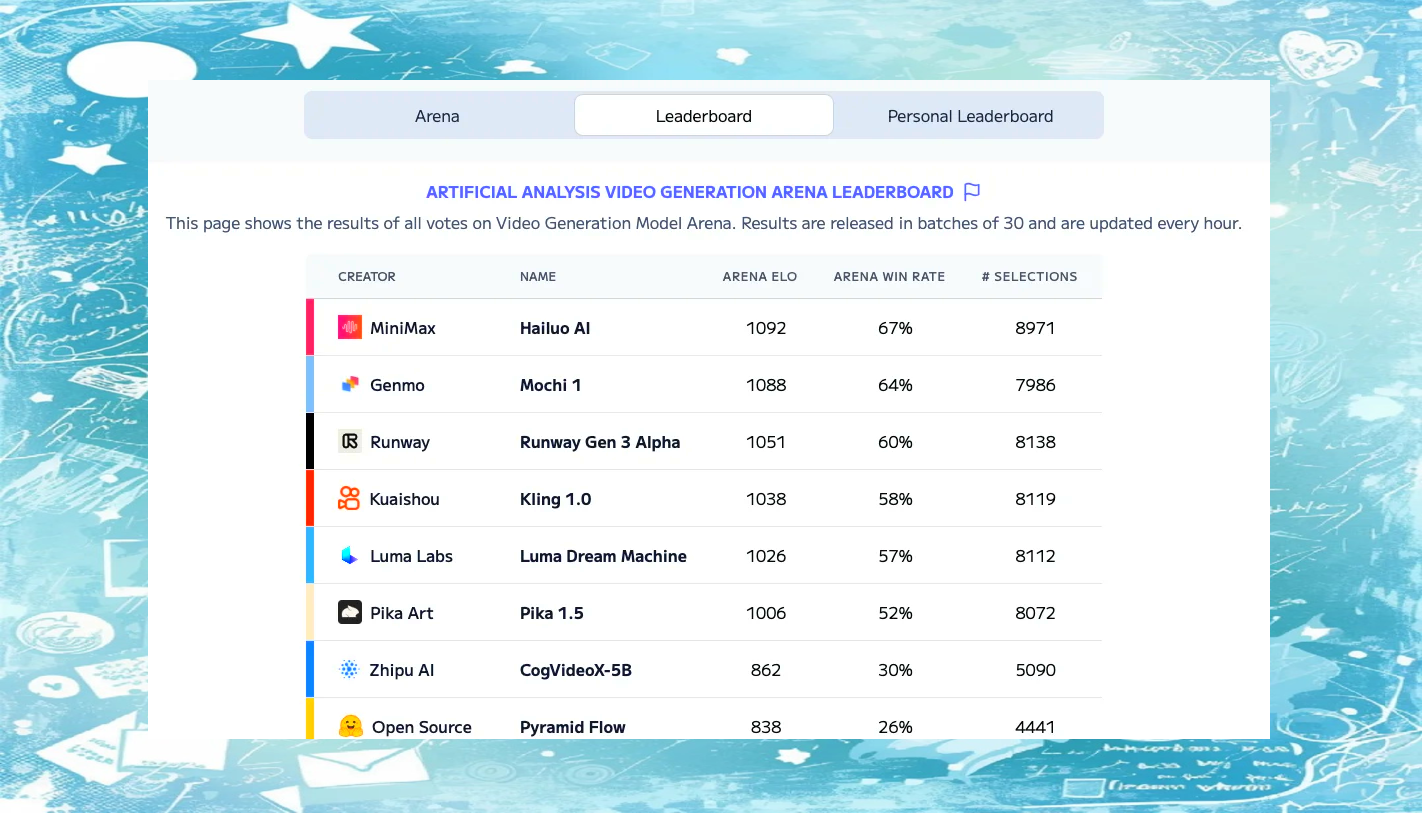
Task: Click the Runway creator name
Action: [x=400, y=442]
